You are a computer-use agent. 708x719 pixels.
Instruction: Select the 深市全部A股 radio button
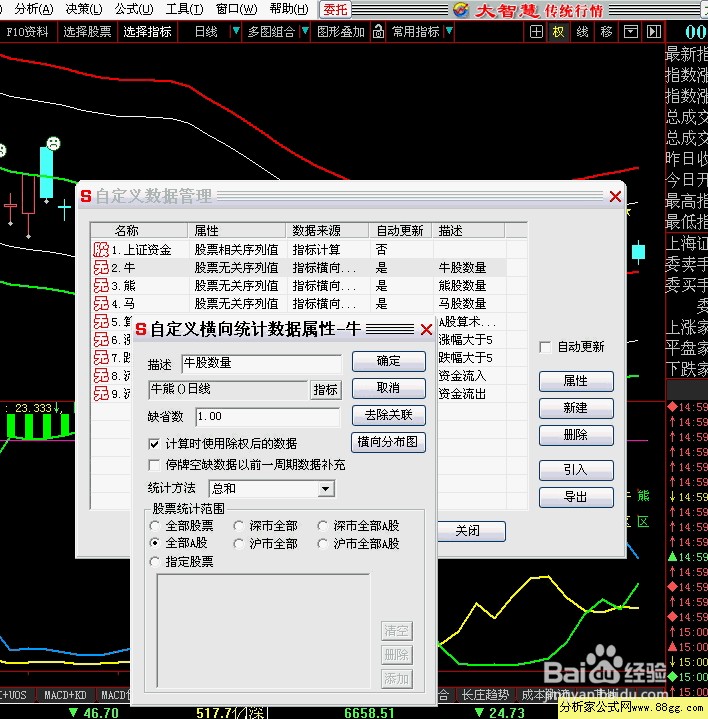[323, 525]
